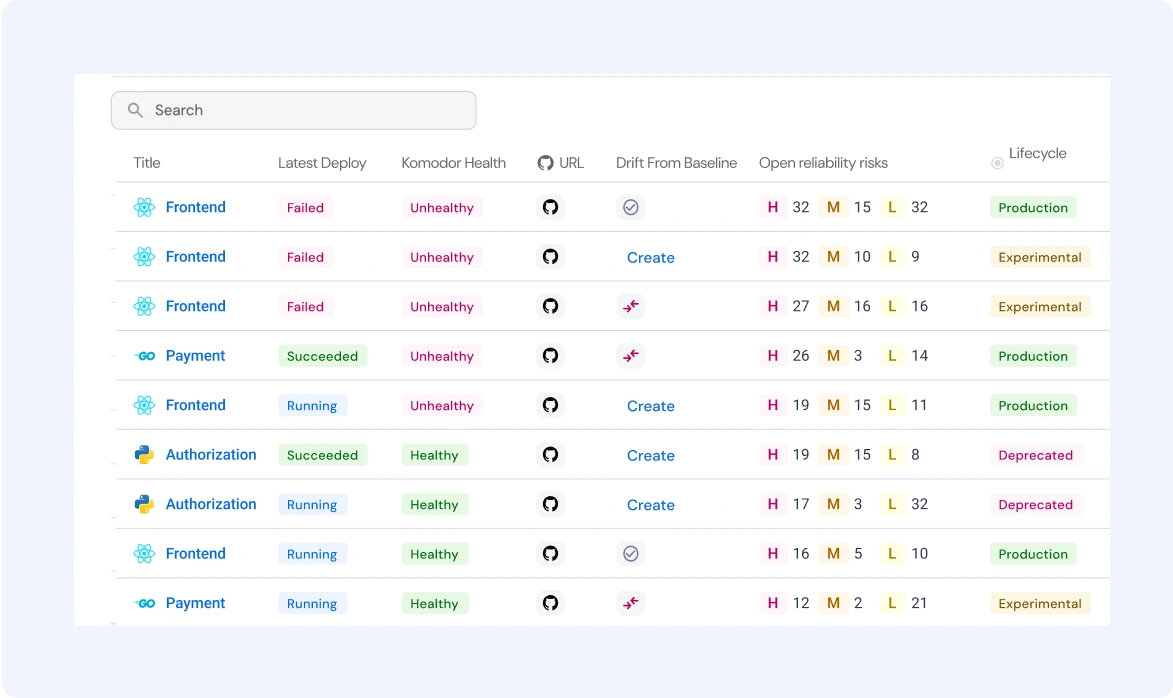Click the M risk badge showing 10
This screenshot has width=1173, height=698.
(833, 257)
